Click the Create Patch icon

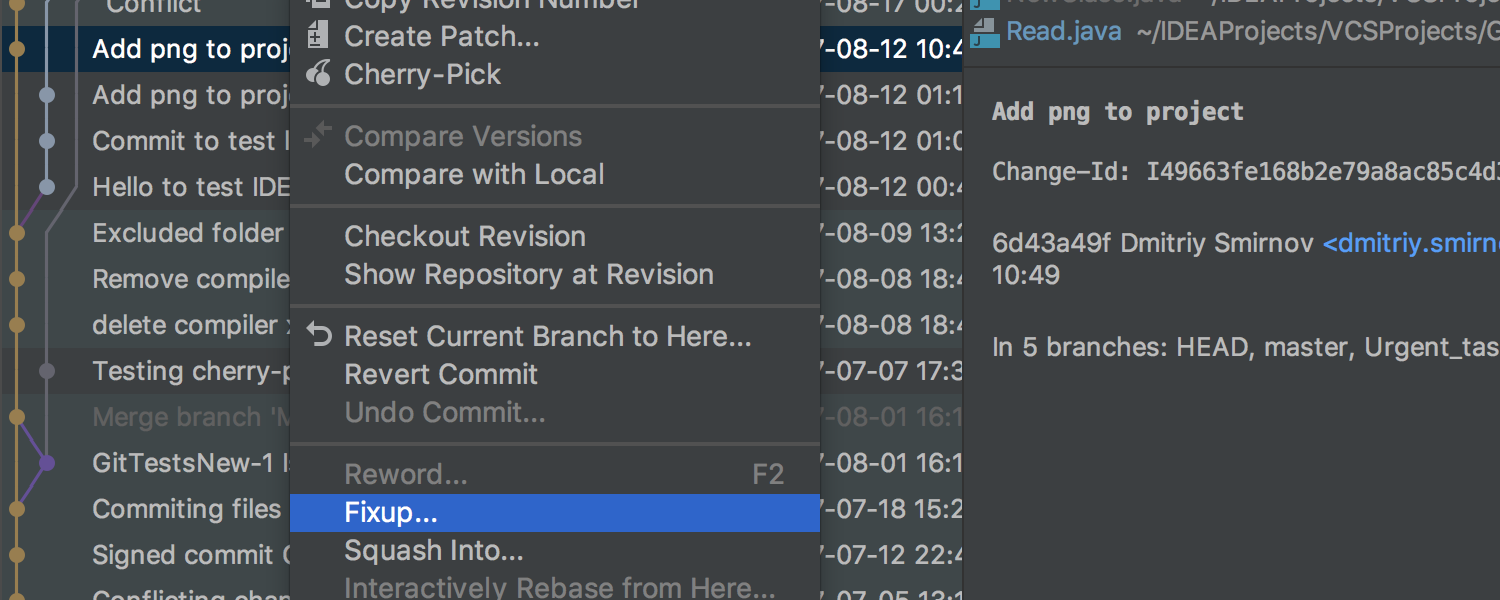318,37
